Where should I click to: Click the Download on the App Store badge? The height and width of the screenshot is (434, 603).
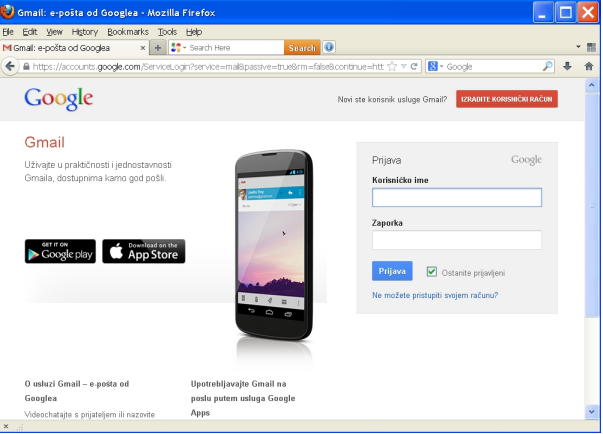(143, 251)
